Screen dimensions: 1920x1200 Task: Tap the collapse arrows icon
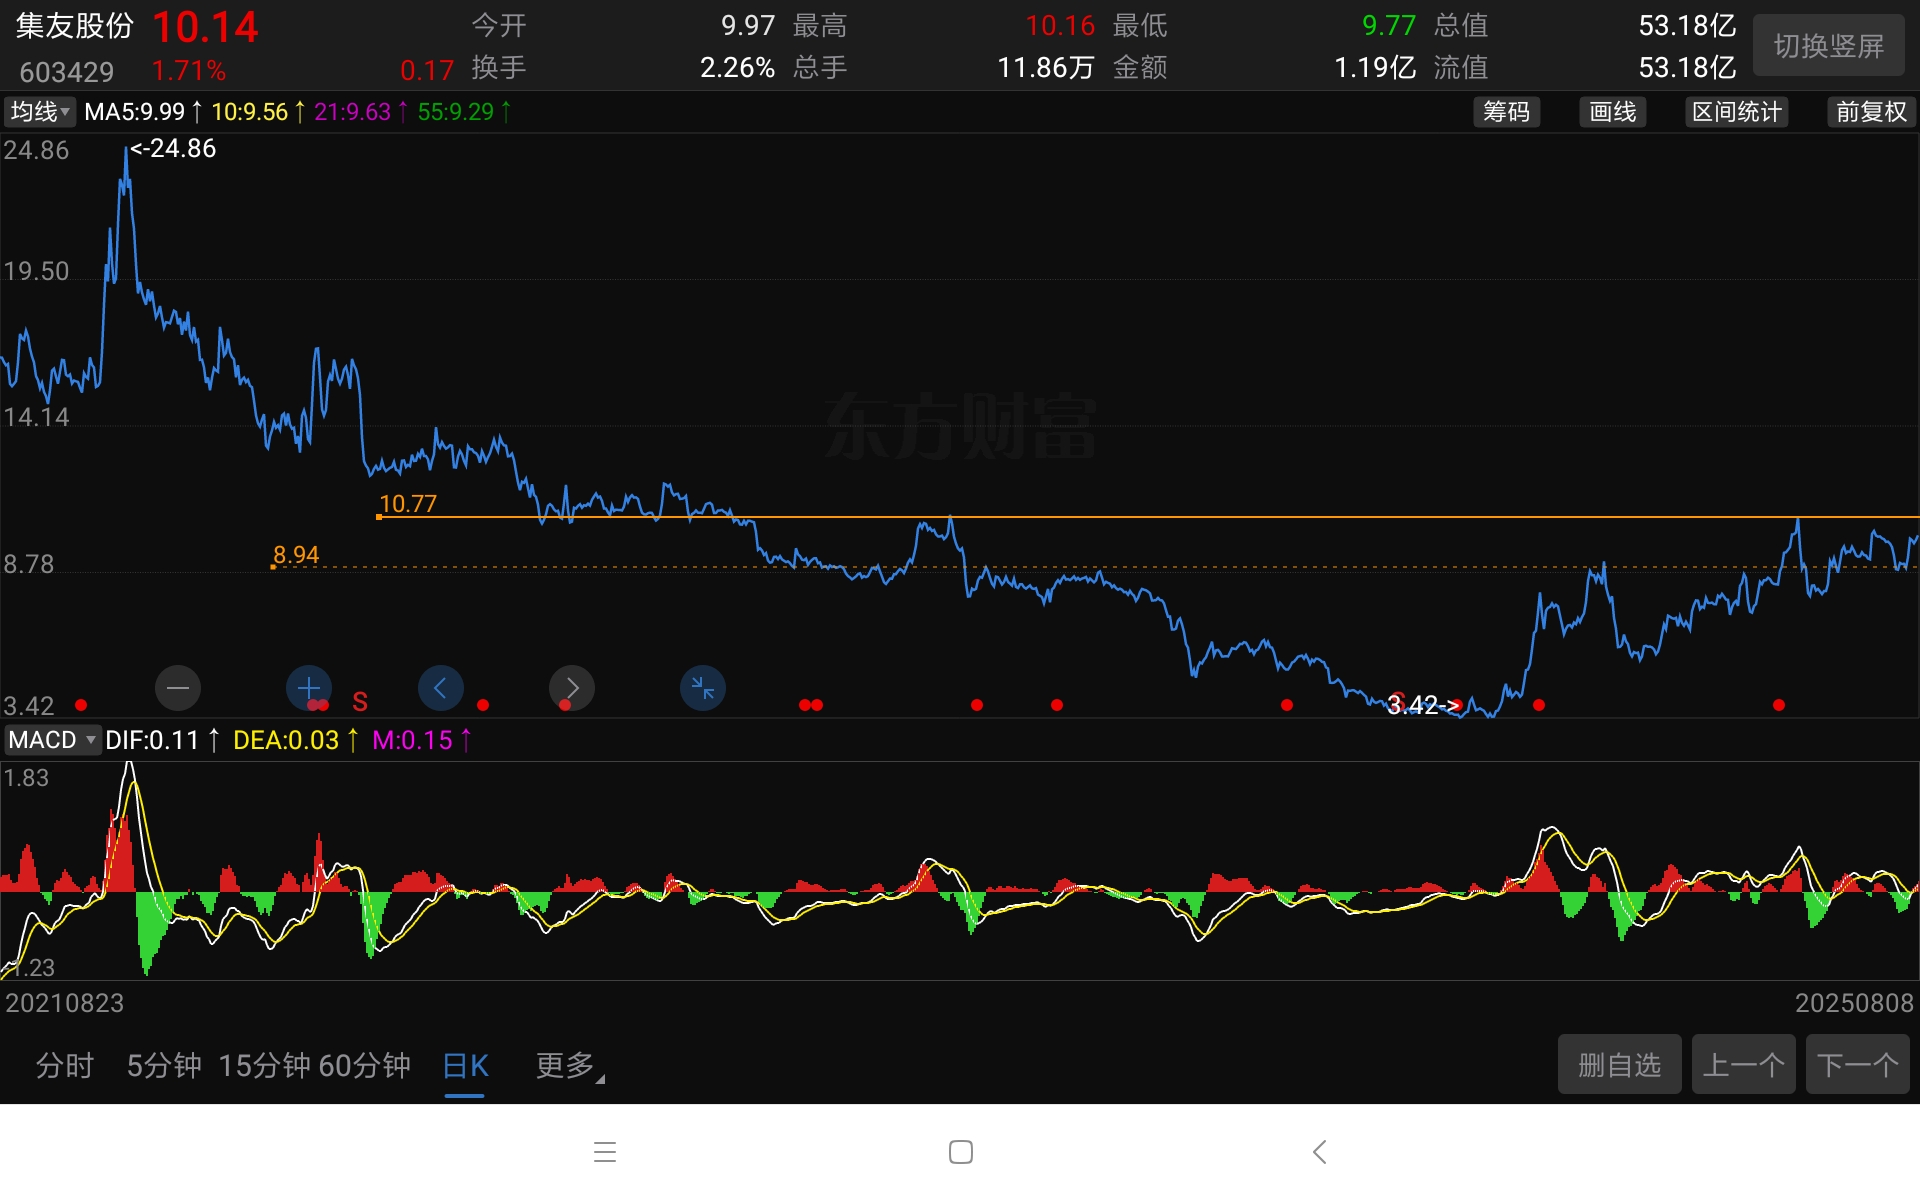point(703,688)
